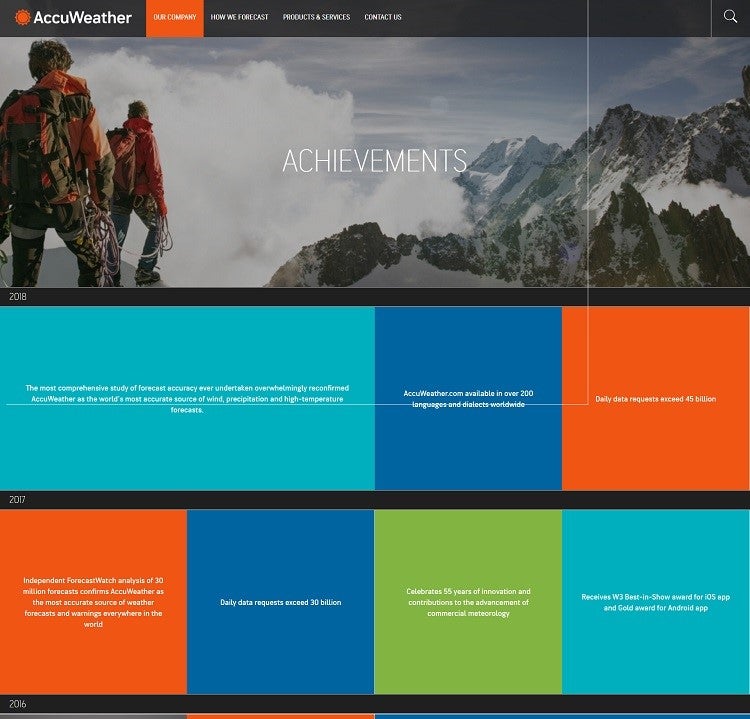Click the 2017 year label
Screen dimensions: 750x719
coord(17,500)
